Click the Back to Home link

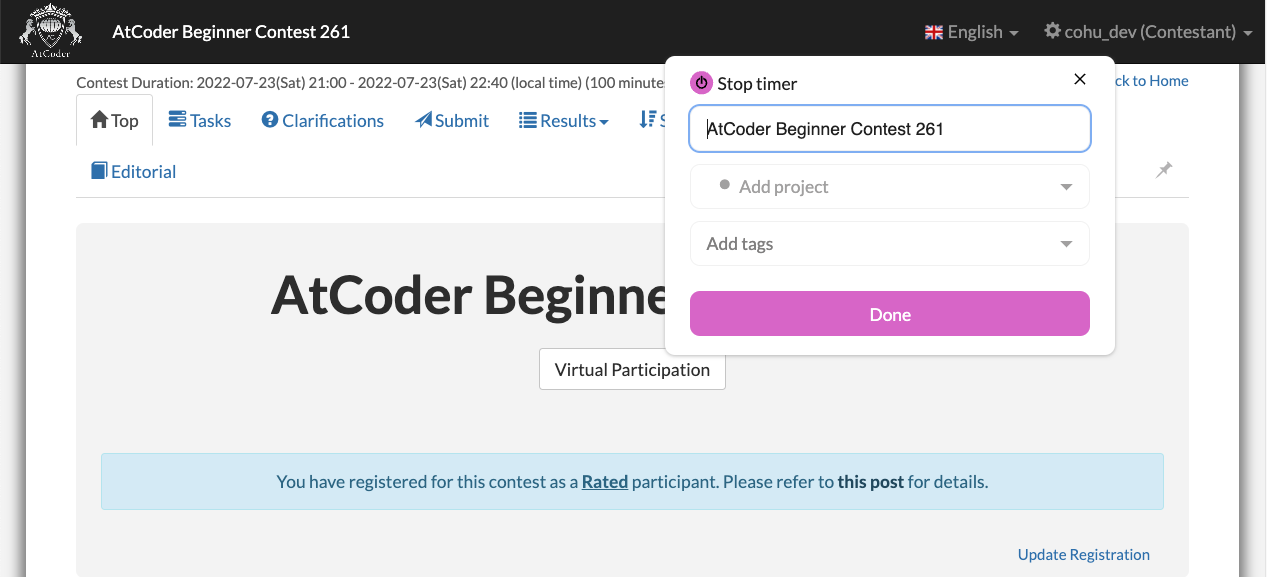click(x=1150, y=81)
